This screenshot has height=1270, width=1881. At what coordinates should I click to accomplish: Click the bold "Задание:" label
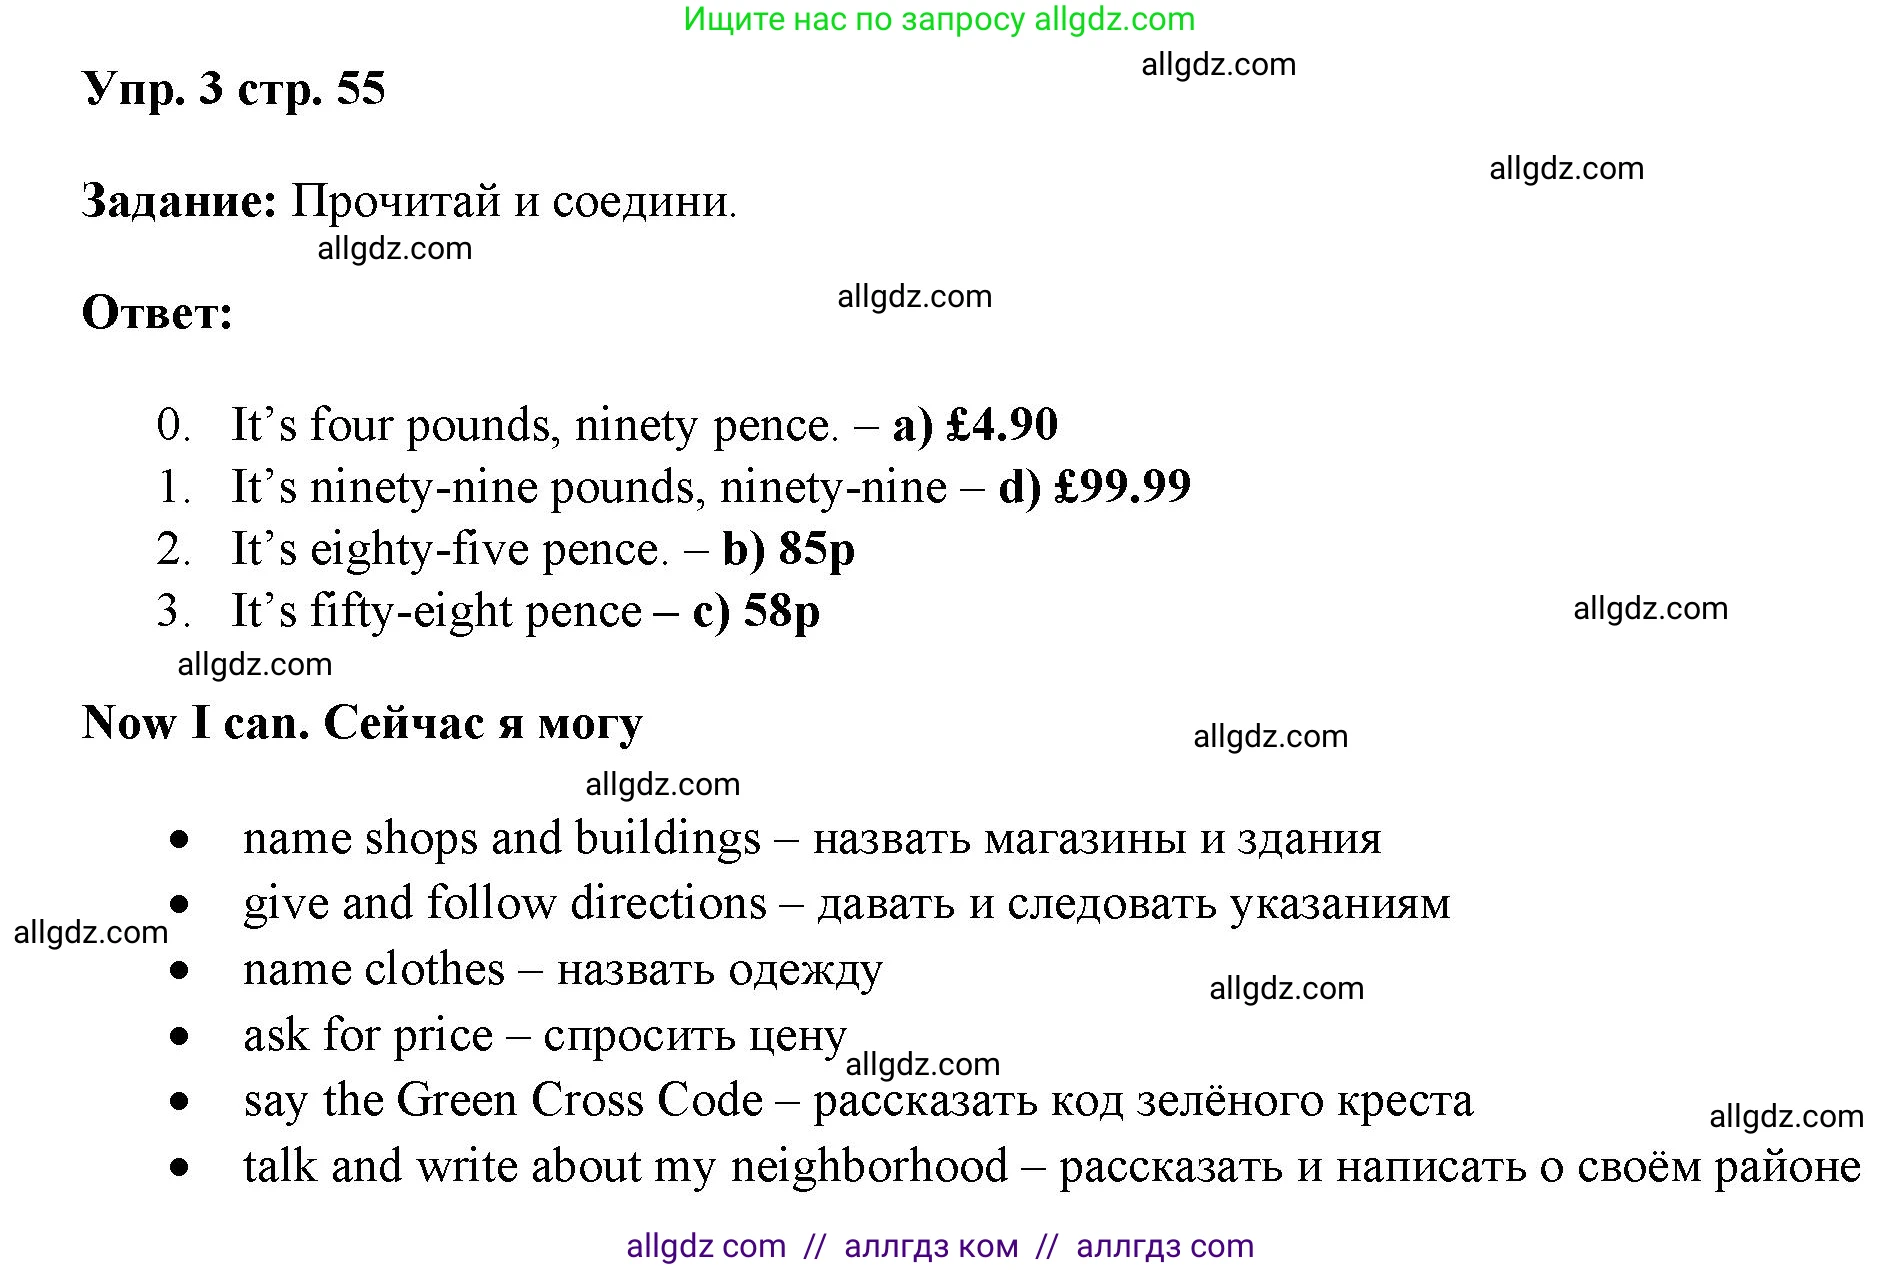(x=179, y=201)
